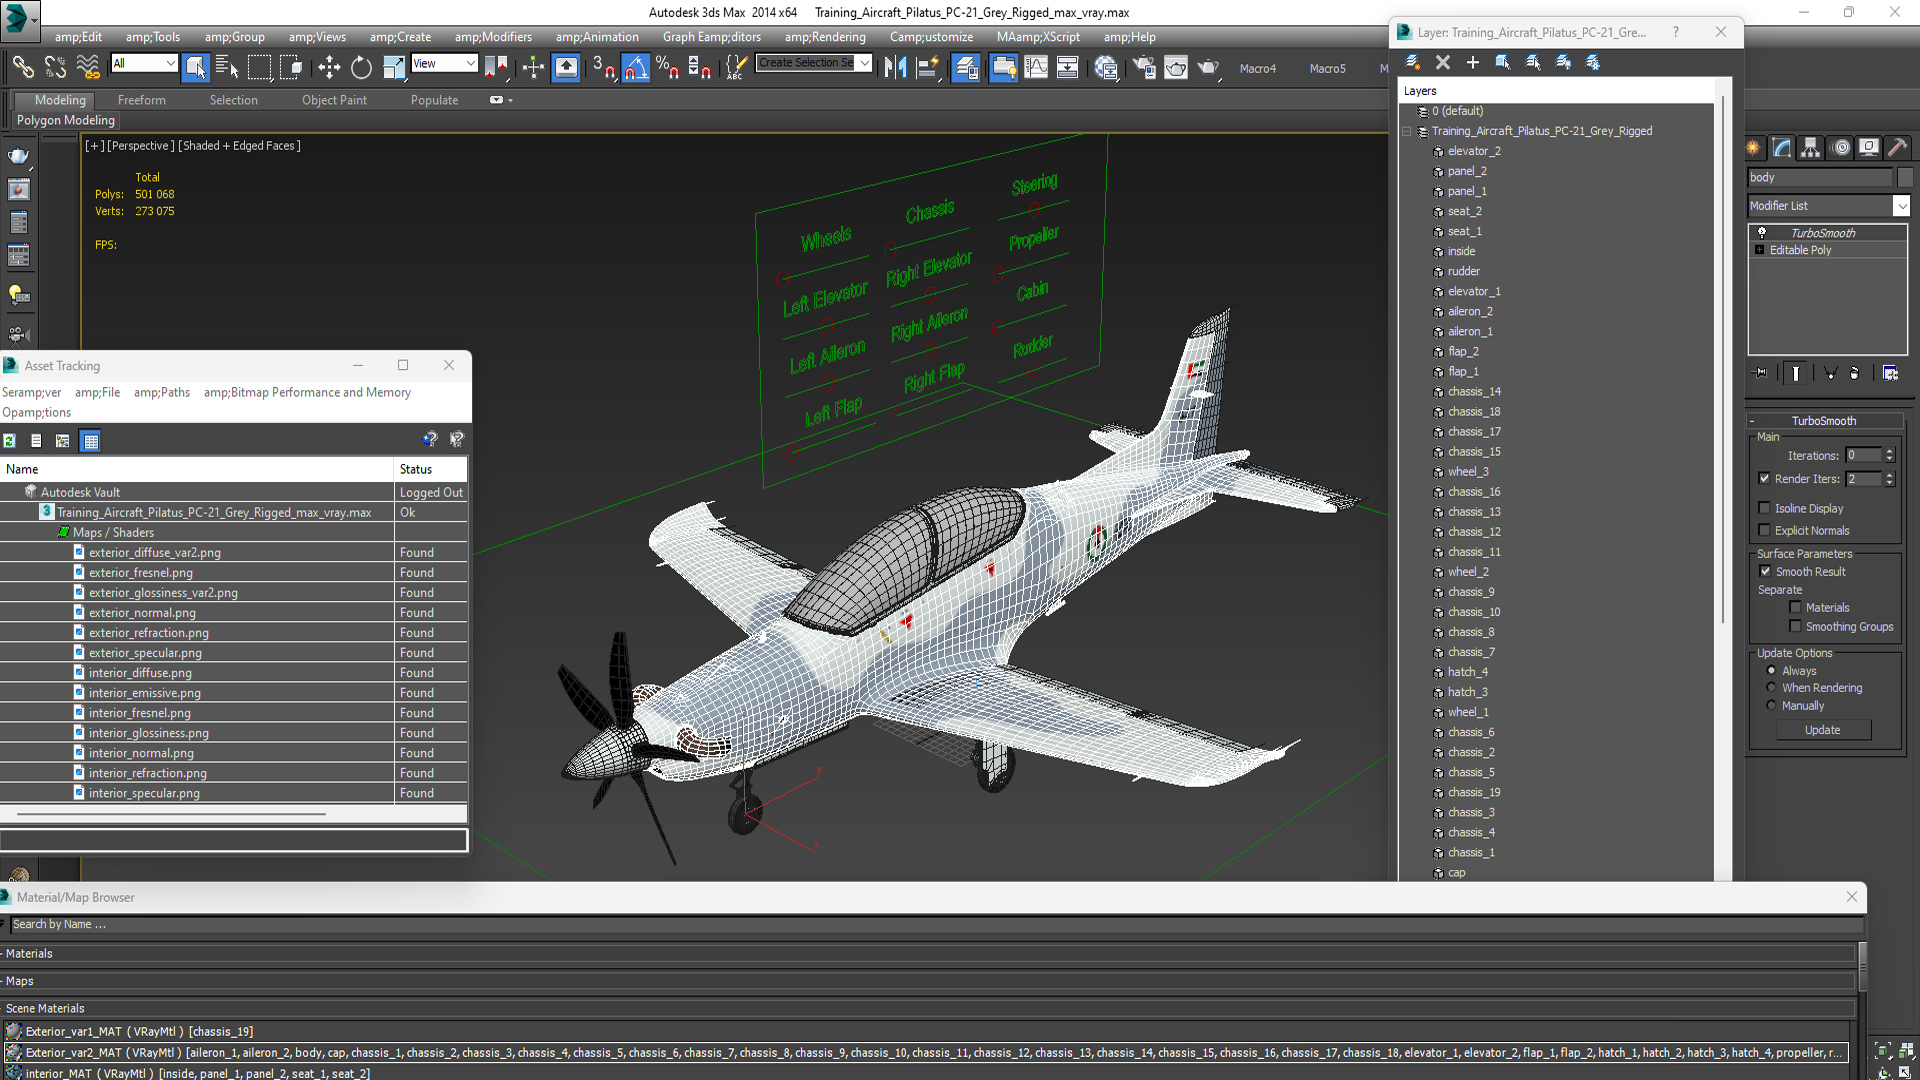The width and height of the screenshot is (1920, 1080).
Task: Create new layer in Layer dialog
Action: tap(1413, 62)
